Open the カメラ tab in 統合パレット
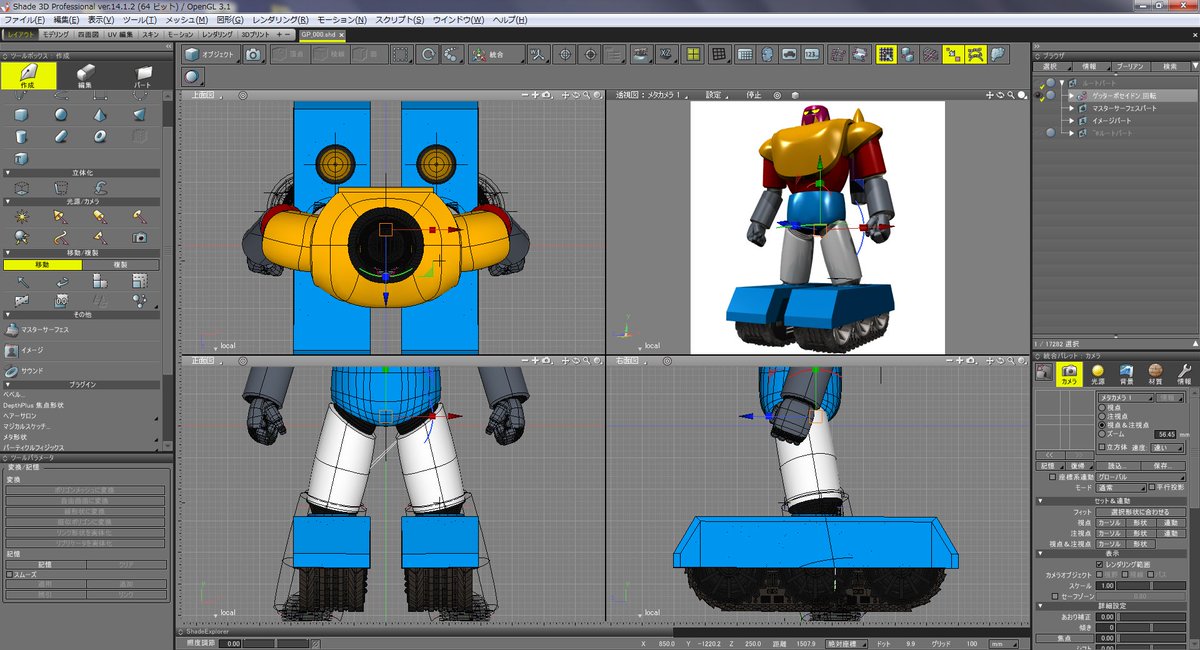Viewport: 1200px width, 650px height. point(1069,374)
